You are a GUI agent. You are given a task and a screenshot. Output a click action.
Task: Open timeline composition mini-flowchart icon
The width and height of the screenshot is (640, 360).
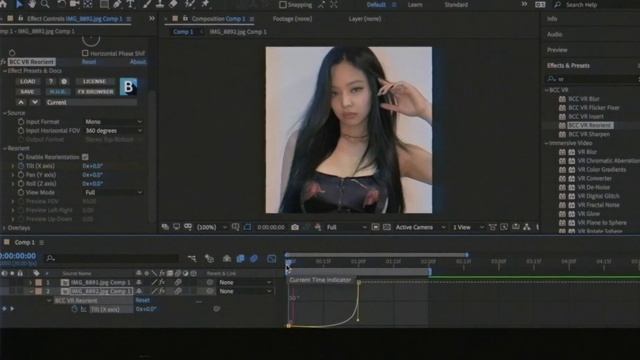coord(192,258)
